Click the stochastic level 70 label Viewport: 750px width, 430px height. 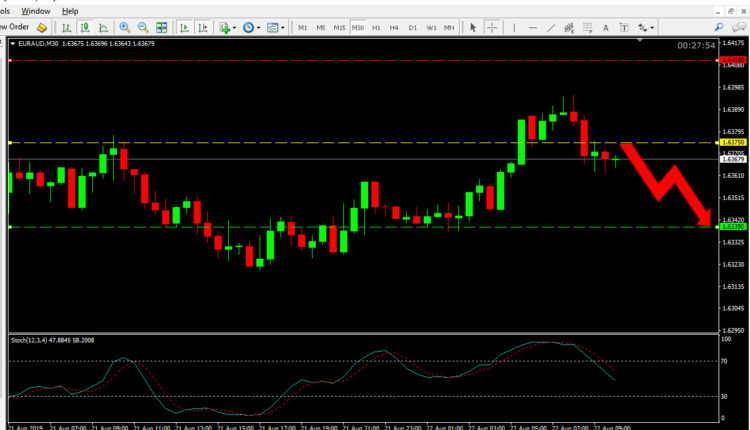[724, 361]
